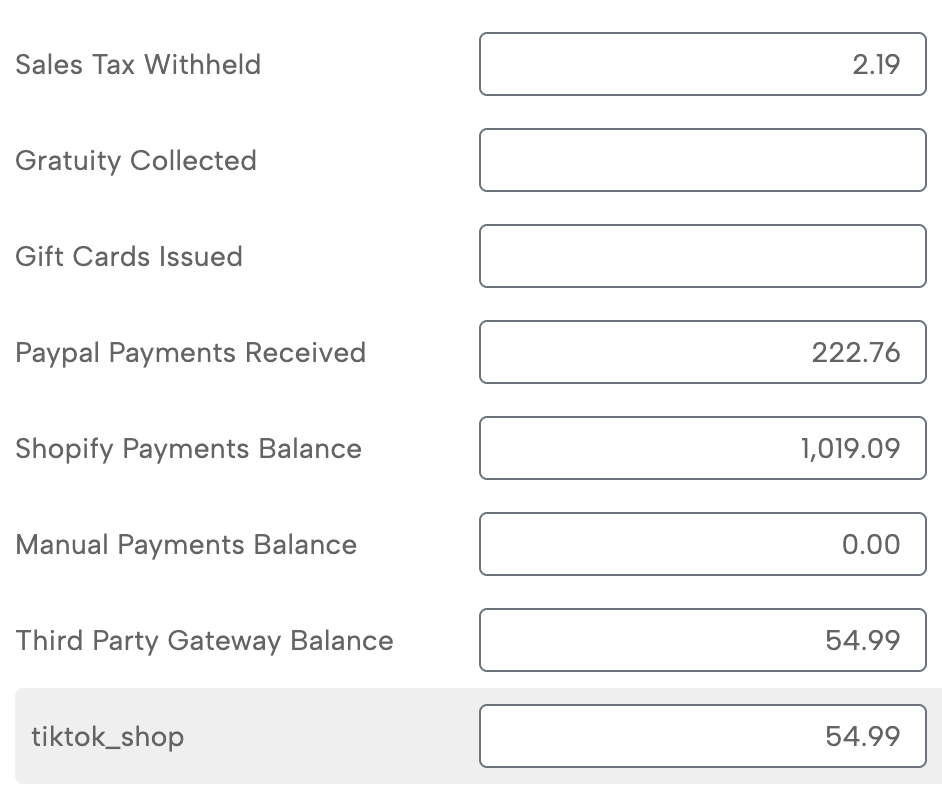This screenshot has height=788, width=942.
Task: Click the 0.00 balance value
Action: 871,545
